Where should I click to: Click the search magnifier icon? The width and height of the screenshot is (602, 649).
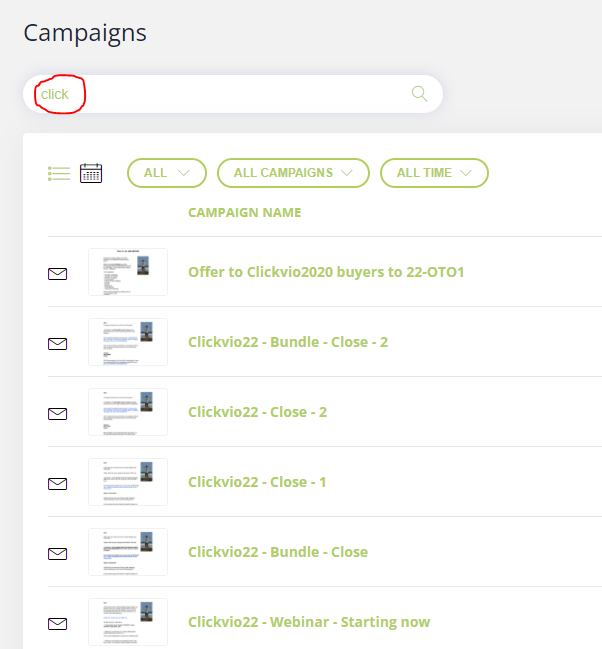pos(419,94)
